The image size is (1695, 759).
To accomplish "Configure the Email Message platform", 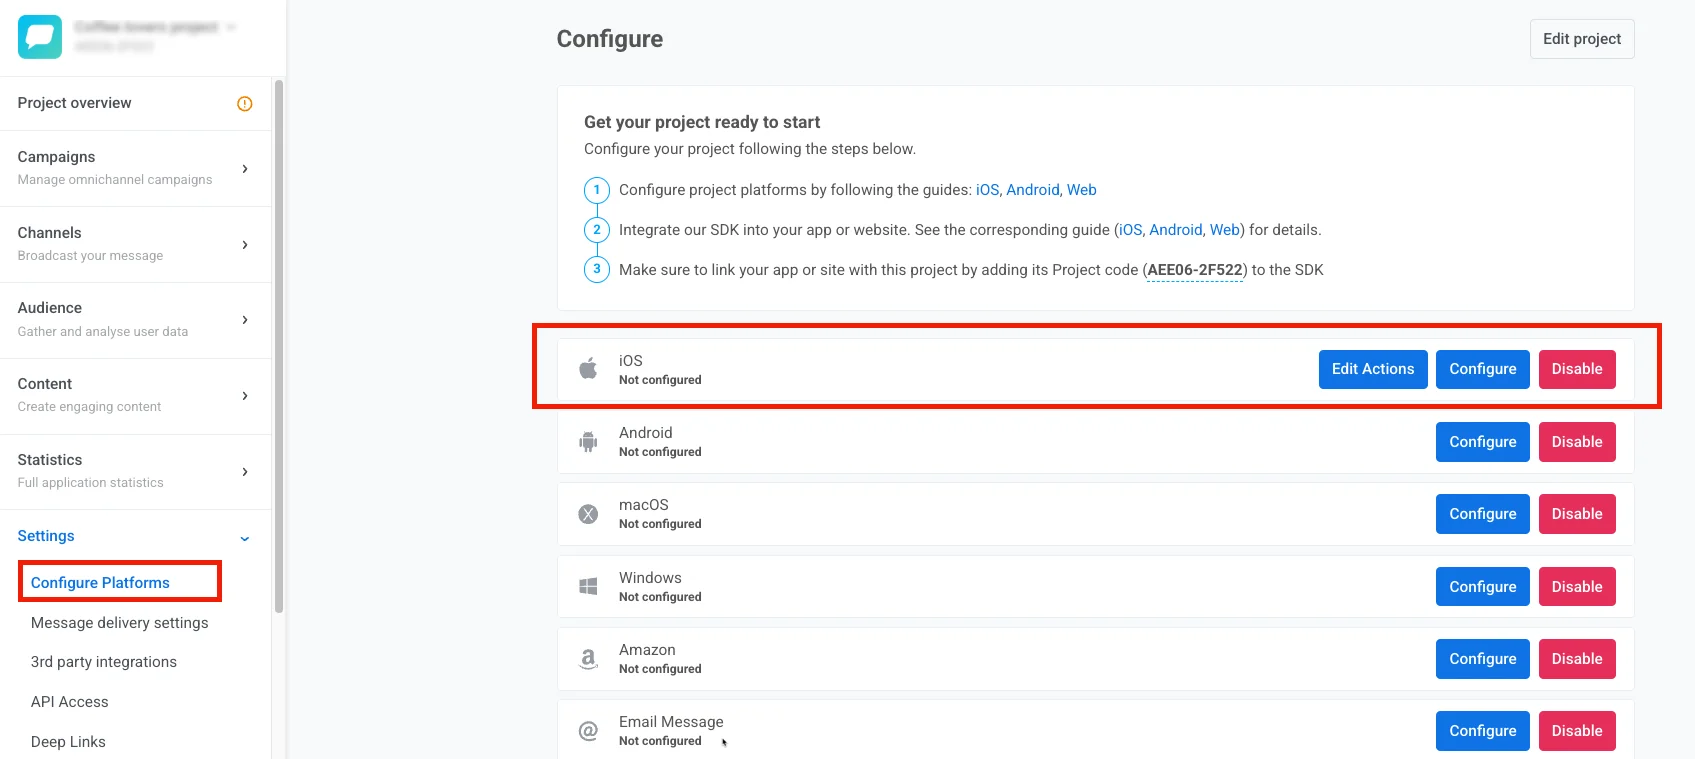I will click(1483, 731).
